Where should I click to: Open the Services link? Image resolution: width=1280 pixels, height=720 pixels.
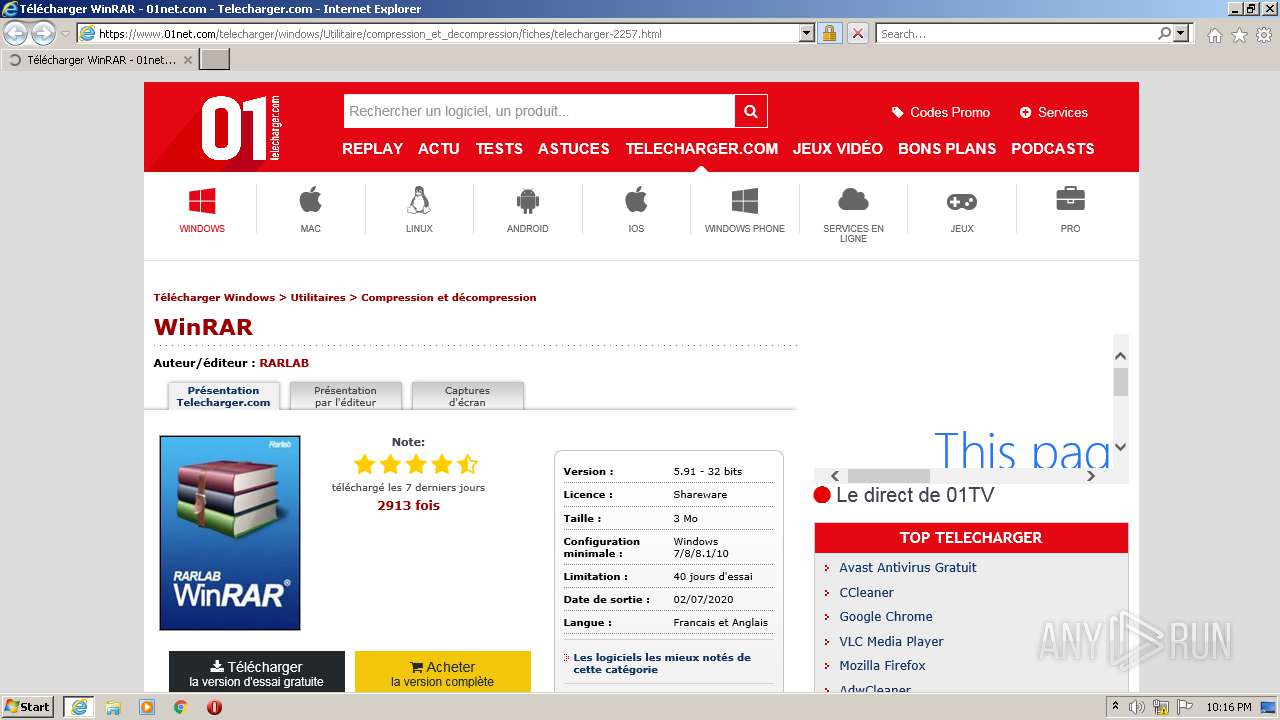[1054, 112]
